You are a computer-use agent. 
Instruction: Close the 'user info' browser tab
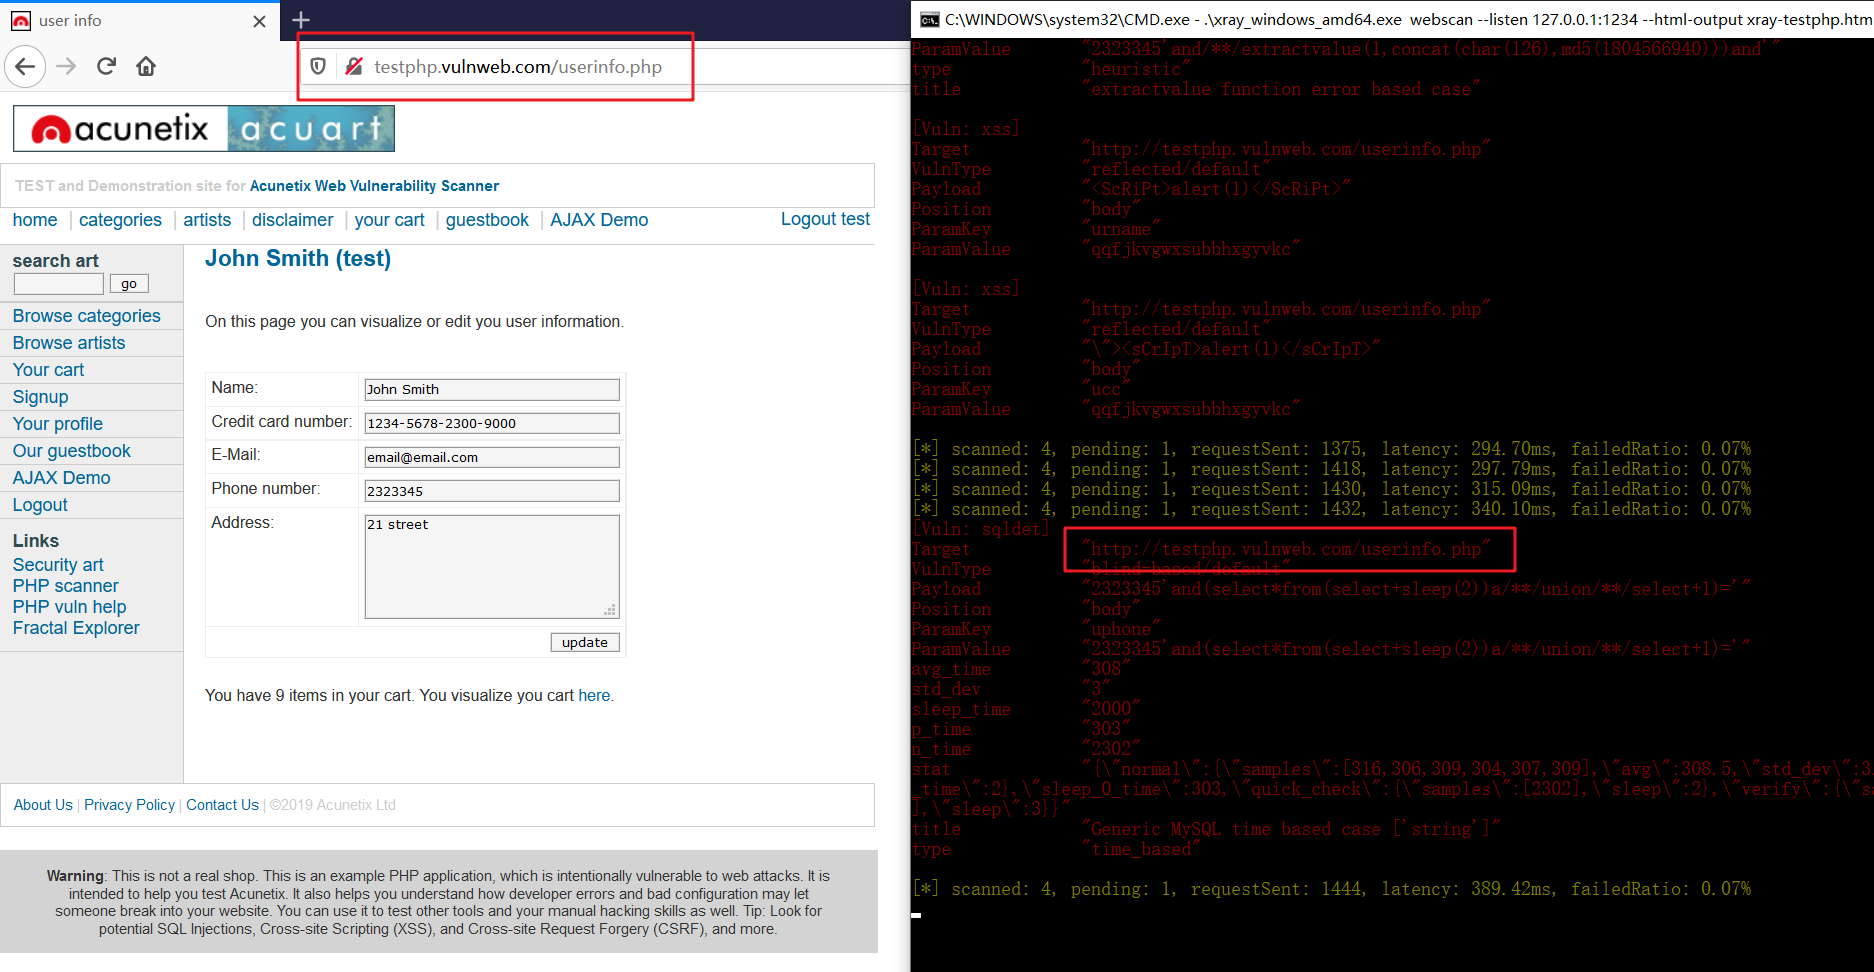coord(260,21)
